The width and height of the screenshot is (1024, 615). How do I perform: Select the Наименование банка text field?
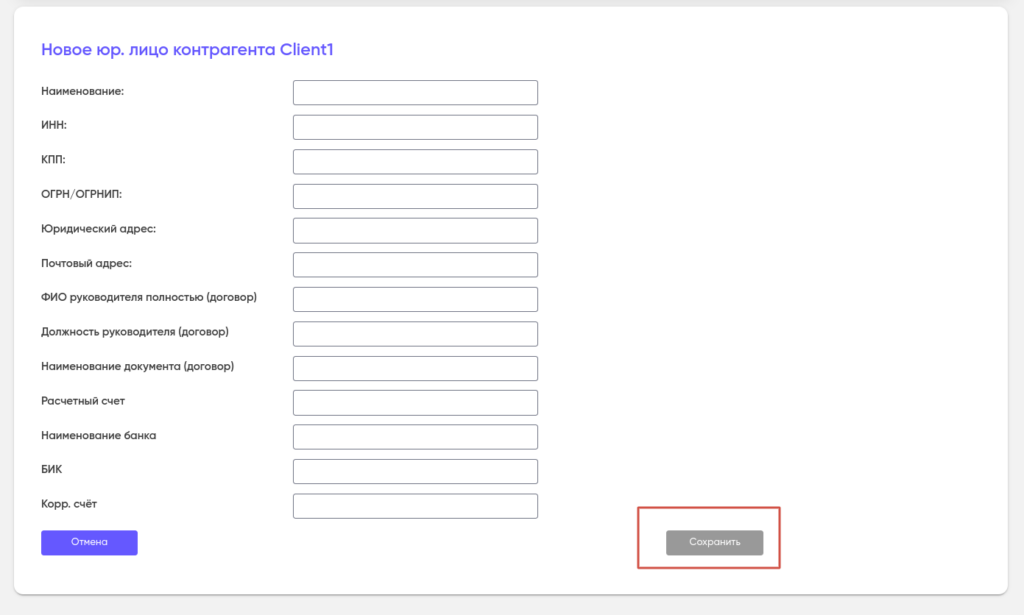click(415, 437)
